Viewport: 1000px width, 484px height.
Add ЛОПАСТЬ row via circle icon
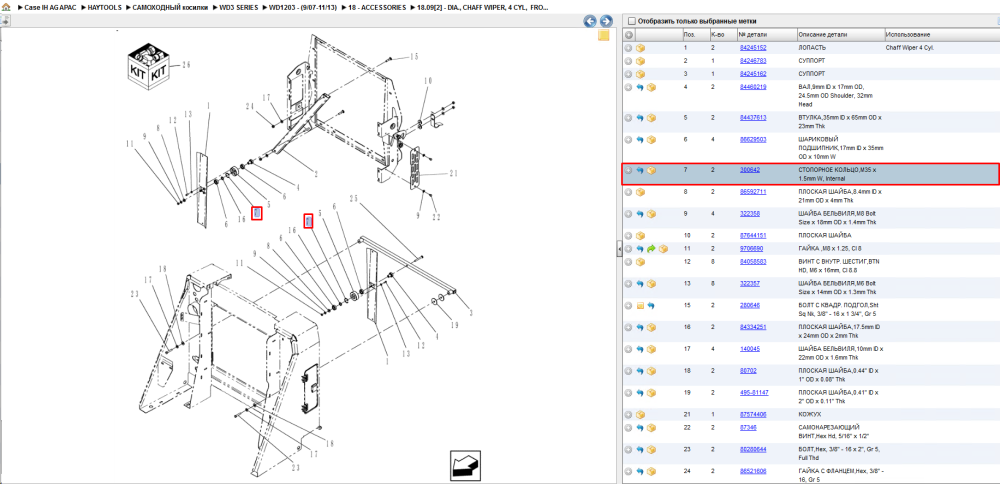629,48
